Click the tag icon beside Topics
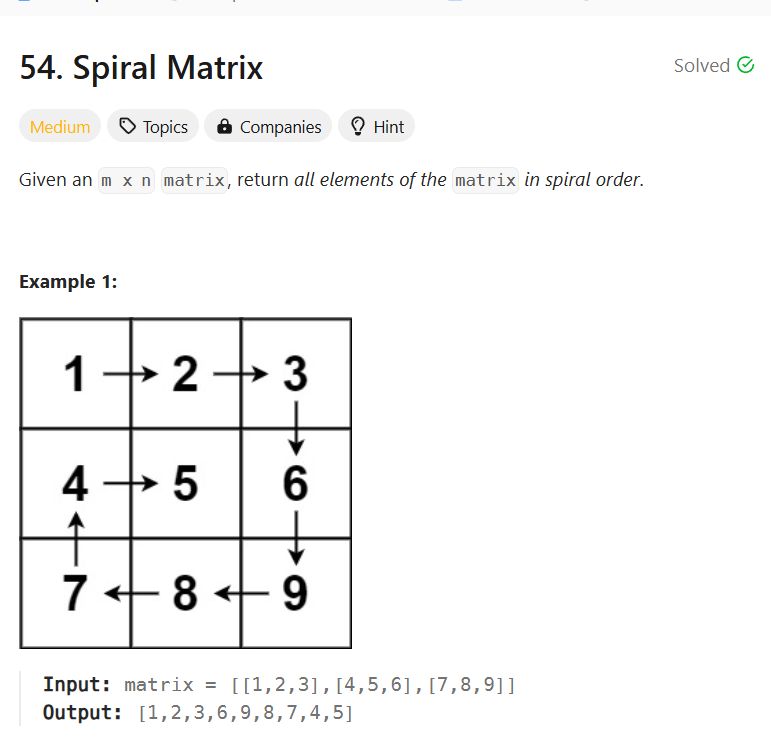771x749 pixels. pos(127,126)
